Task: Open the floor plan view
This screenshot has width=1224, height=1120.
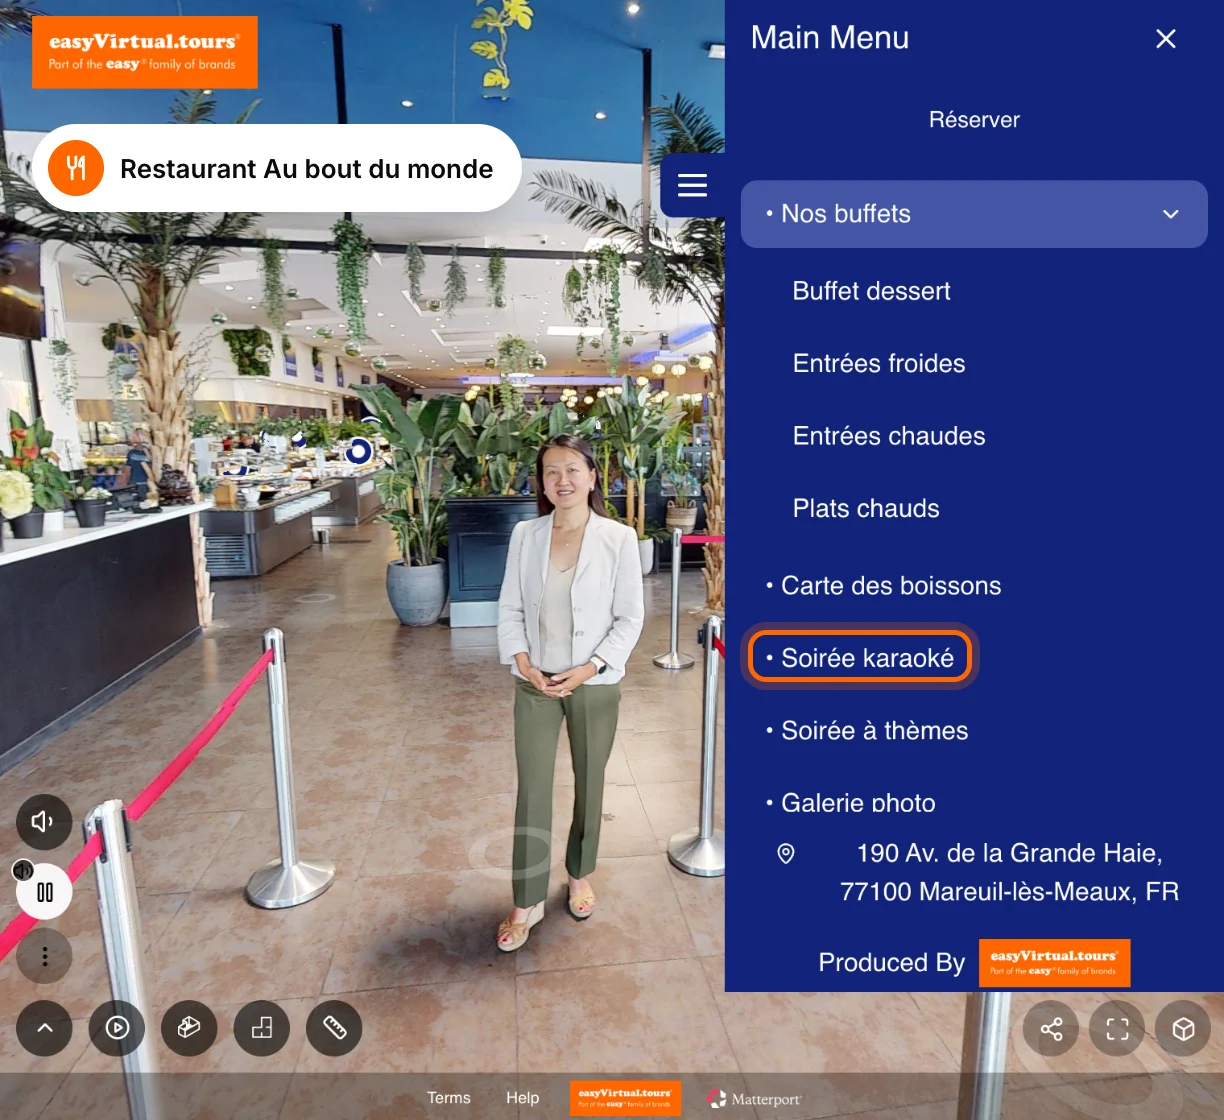Action: (262, 1028)
